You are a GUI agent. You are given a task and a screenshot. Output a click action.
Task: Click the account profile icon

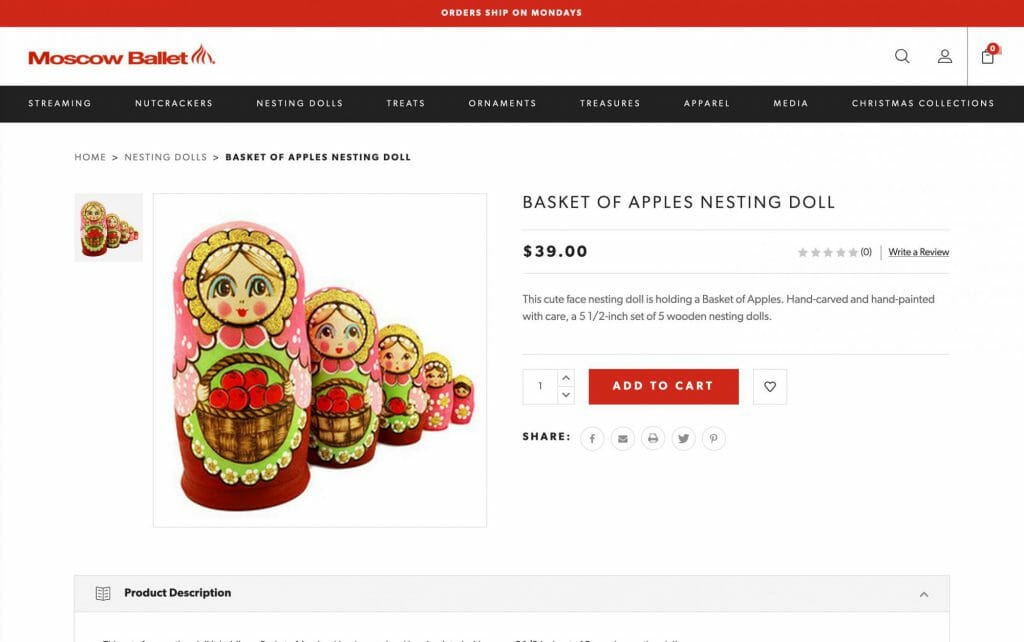tap(944, 56)
